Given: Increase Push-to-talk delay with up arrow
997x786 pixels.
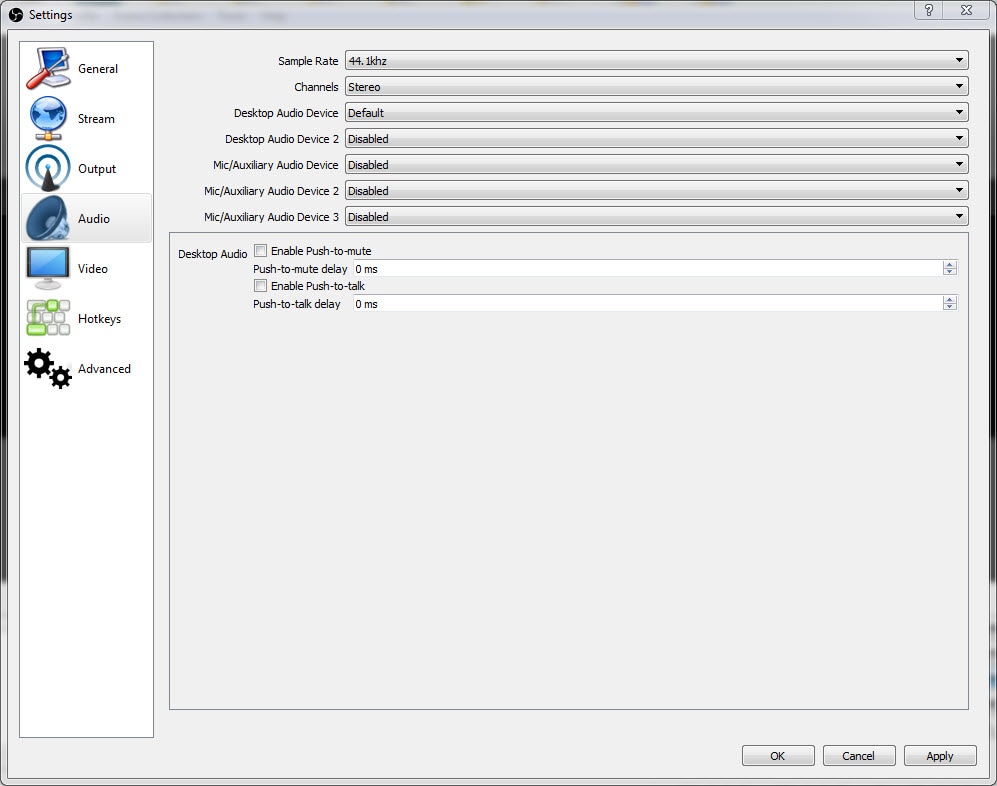Looking at the screenshot, I should (949, 300).
